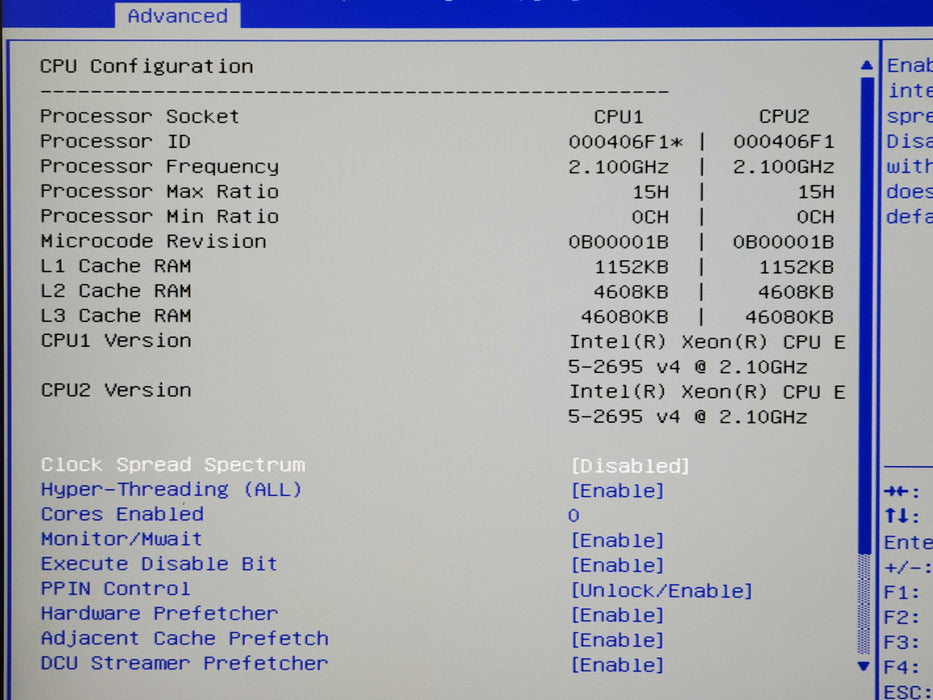933x700 pixels.
Task: Click the Hardware Prefetcher label
Action: pyautogui.click(x=159, y=614)
